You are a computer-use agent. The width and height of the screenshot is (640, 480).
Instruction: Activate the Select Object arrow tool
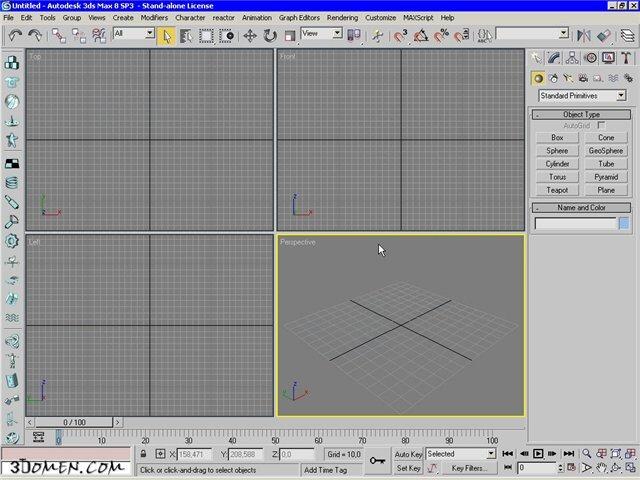click(x=167, y=35)
